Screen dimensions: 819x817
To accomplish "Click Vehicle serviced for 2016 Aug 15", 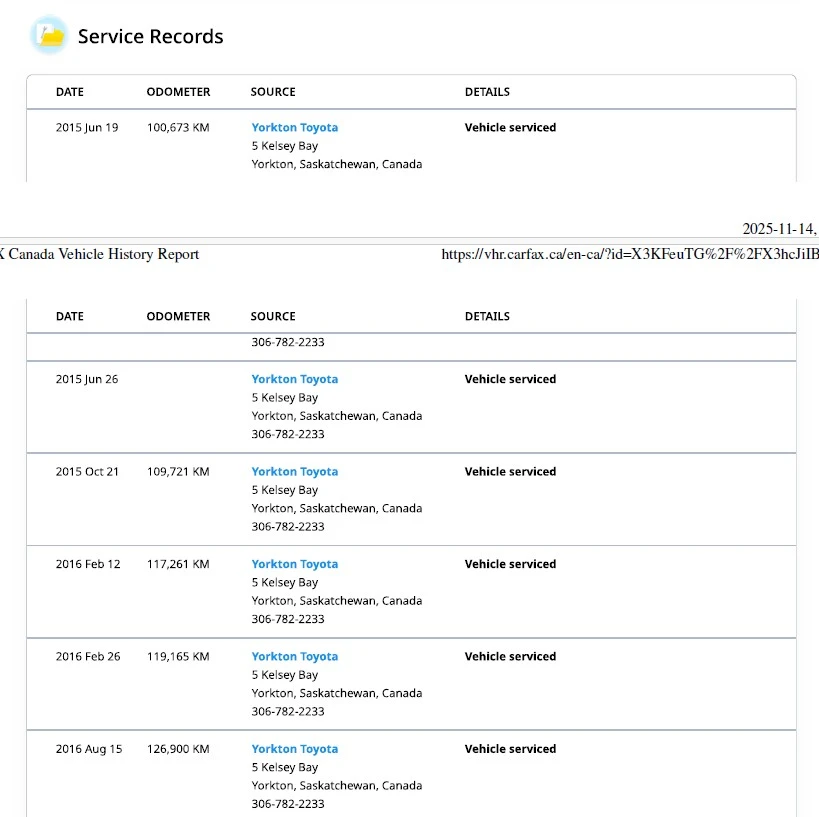I will [x=510, y=749].
